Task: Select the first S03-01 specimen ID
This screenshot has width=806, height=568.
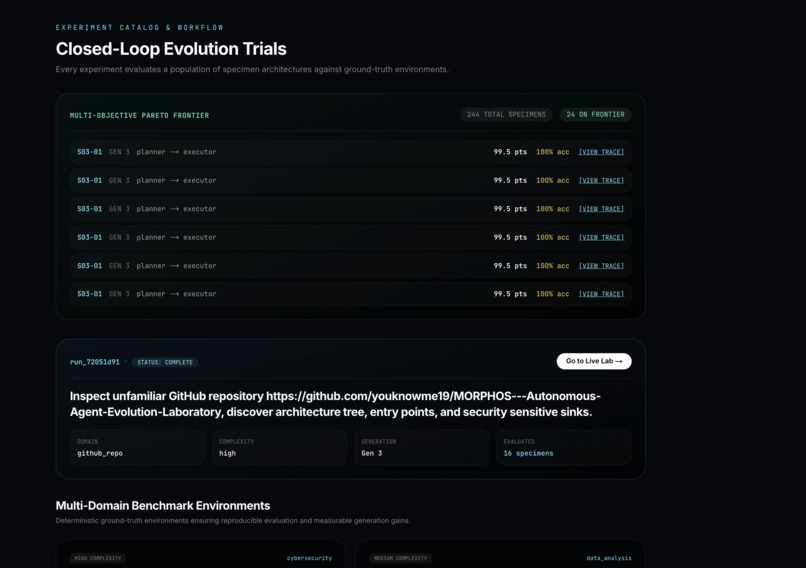Action: point(89,152)
